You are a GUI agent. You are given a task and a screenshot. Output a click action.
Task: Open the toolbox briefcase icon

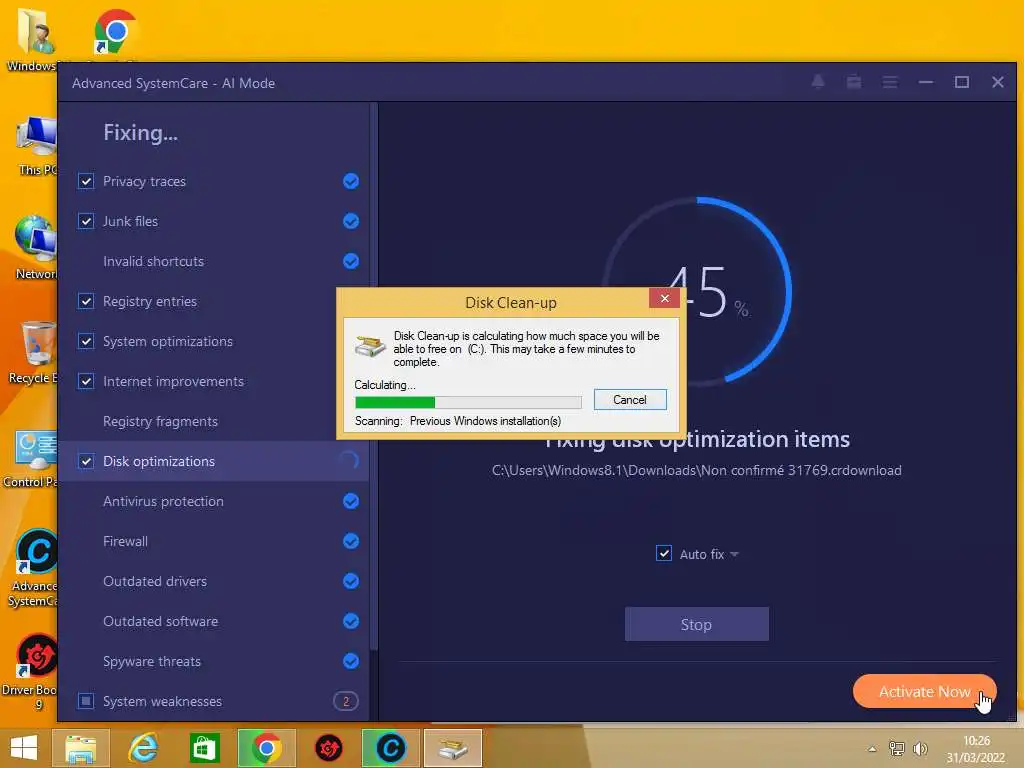point(854,82)
